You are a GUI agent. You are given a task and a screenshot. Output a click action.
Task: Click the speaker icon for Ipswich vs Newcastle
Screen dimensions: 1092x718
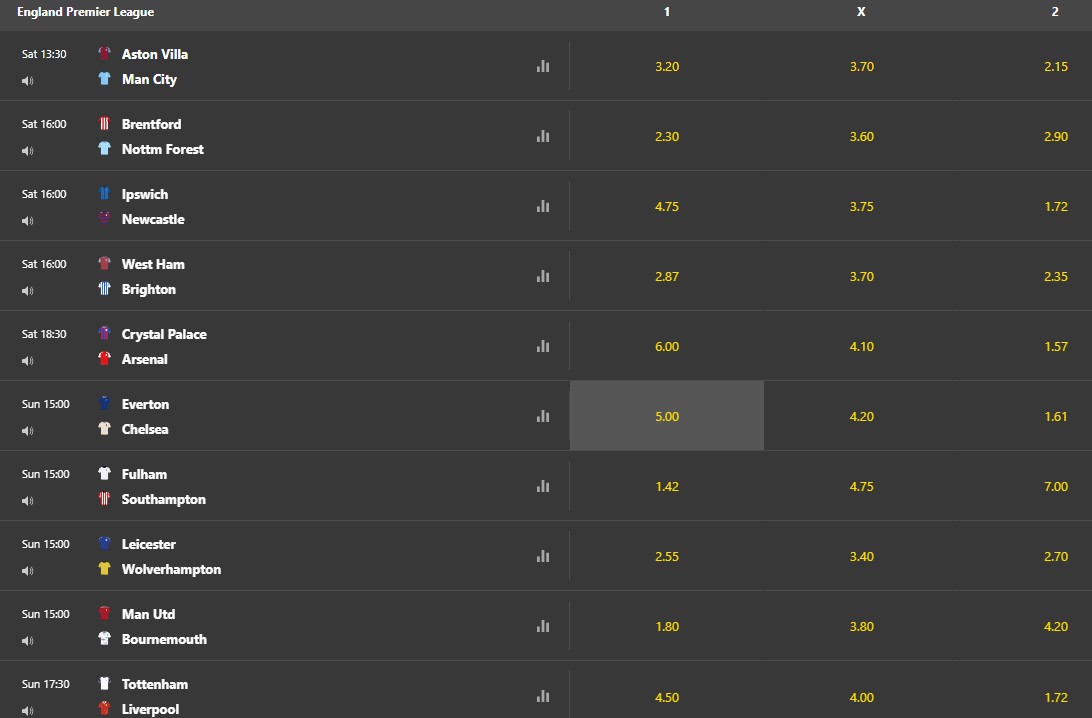pos(28,221)
